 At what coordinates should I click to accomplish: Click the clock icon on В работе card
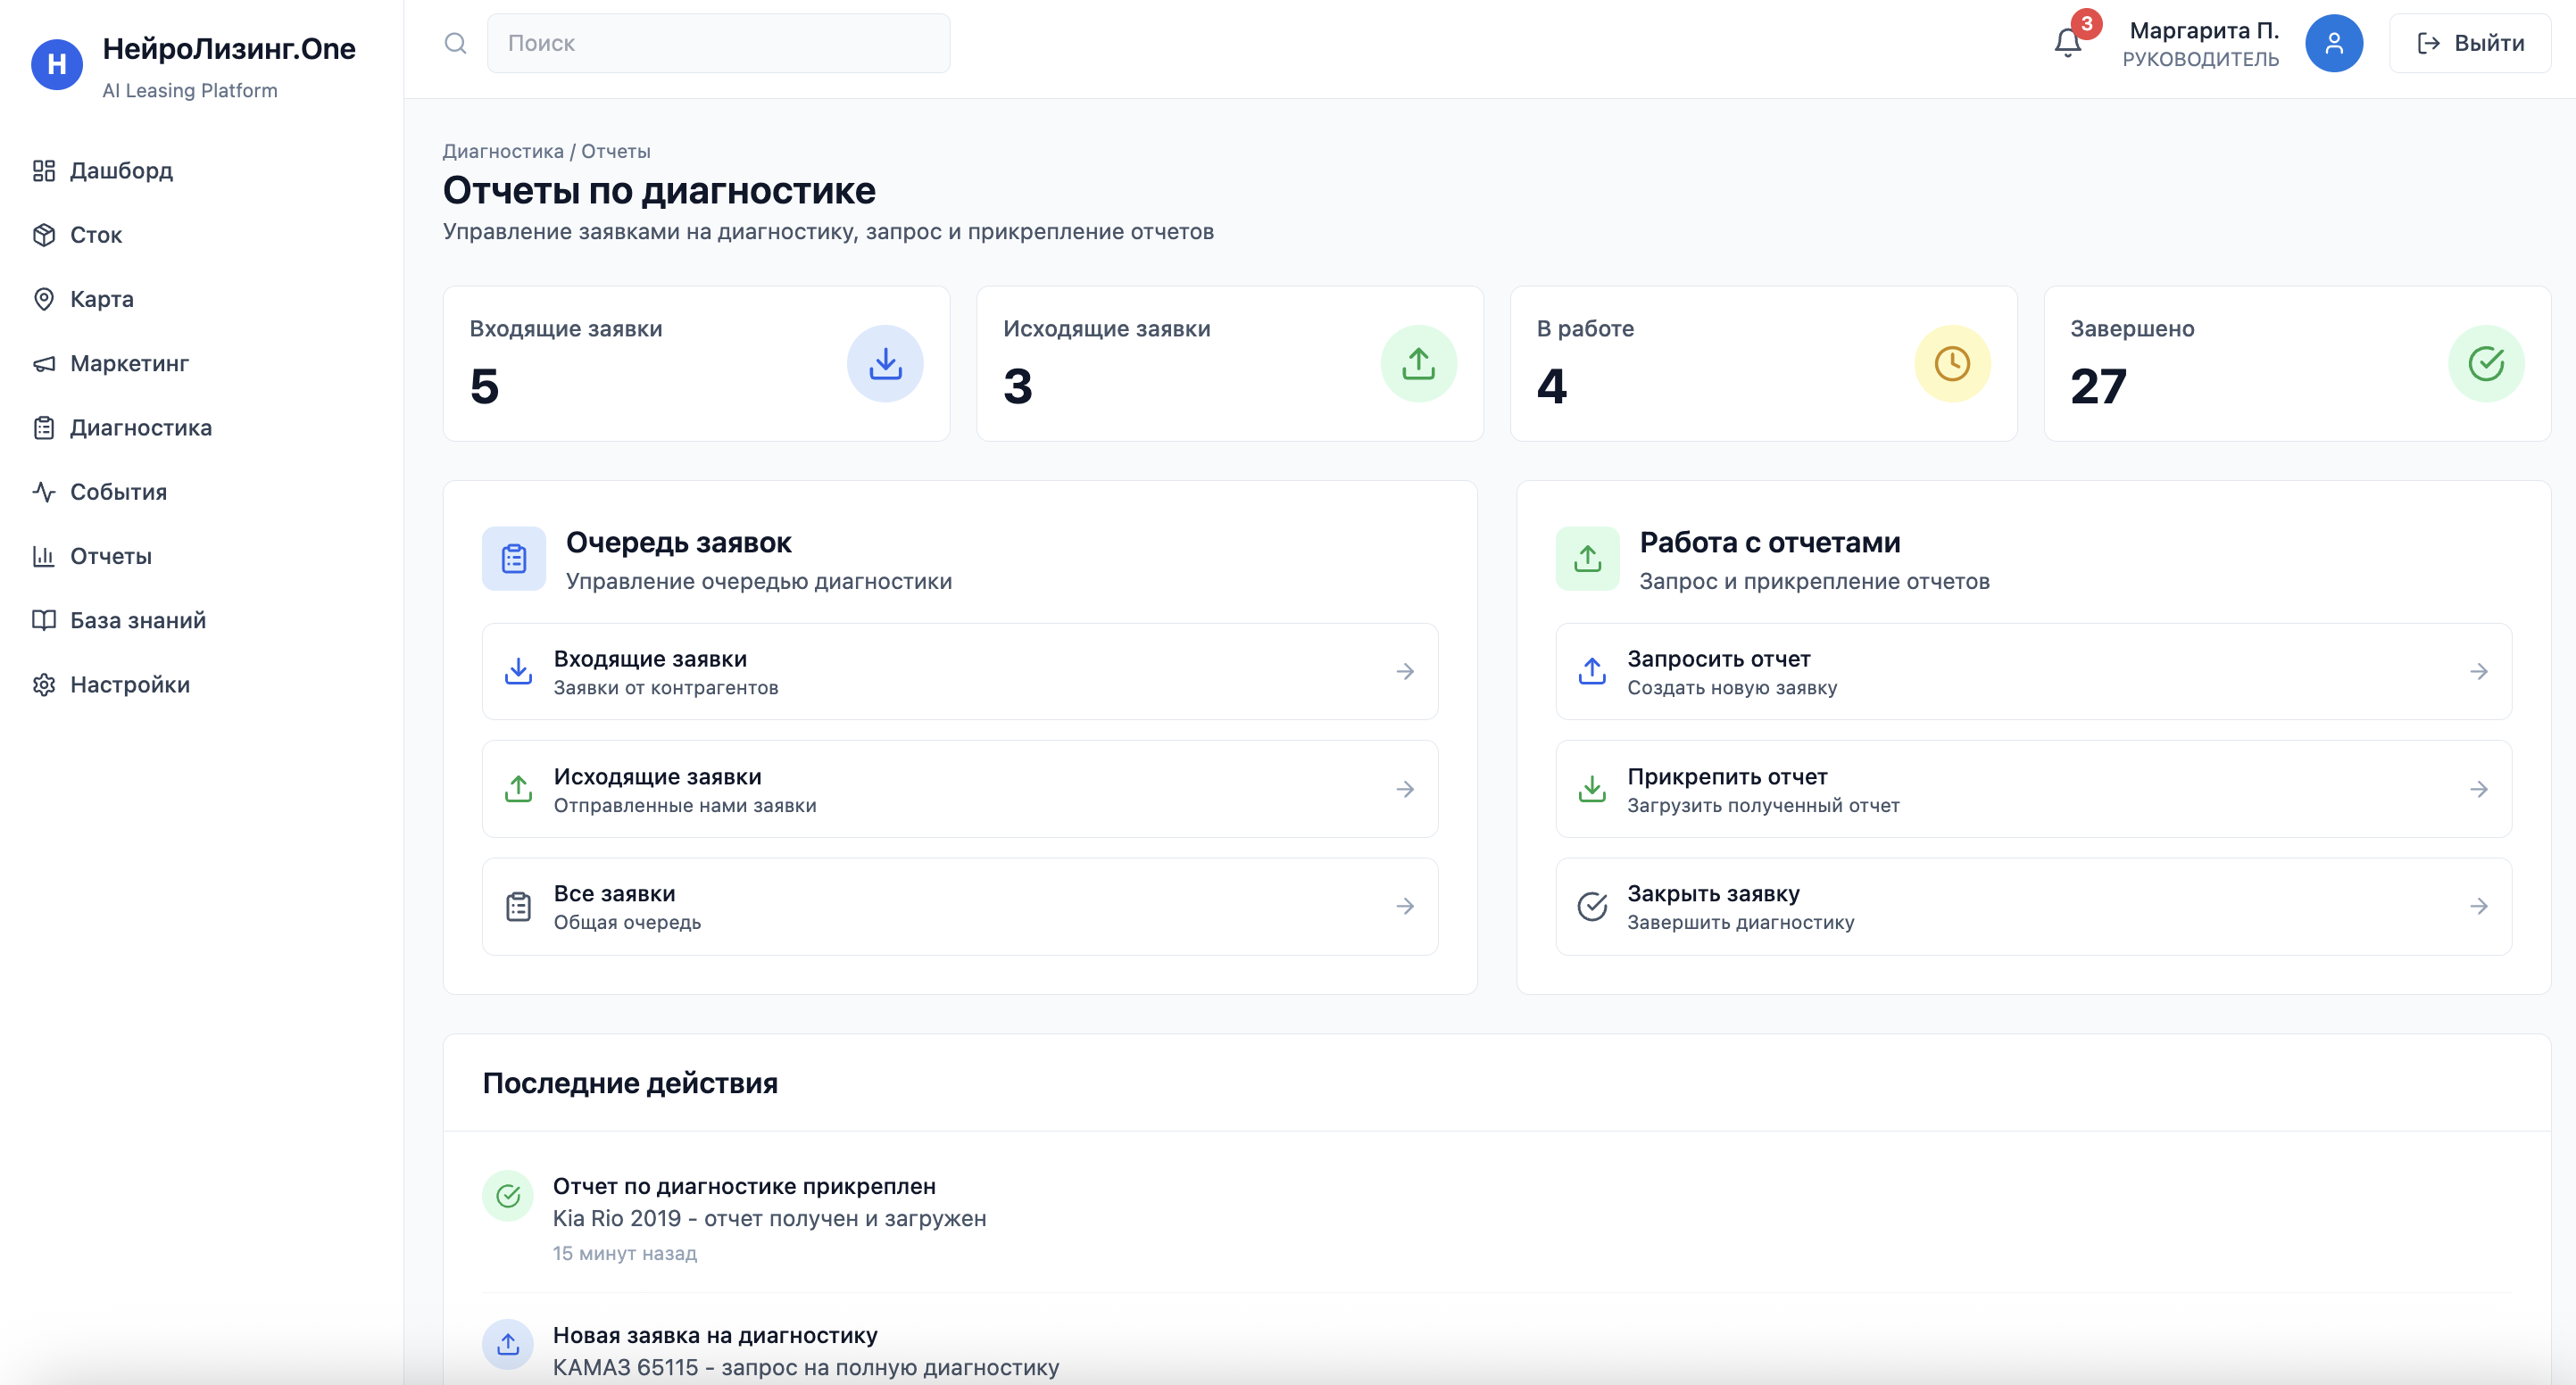pyautogui.click(x=1952, y=363)
